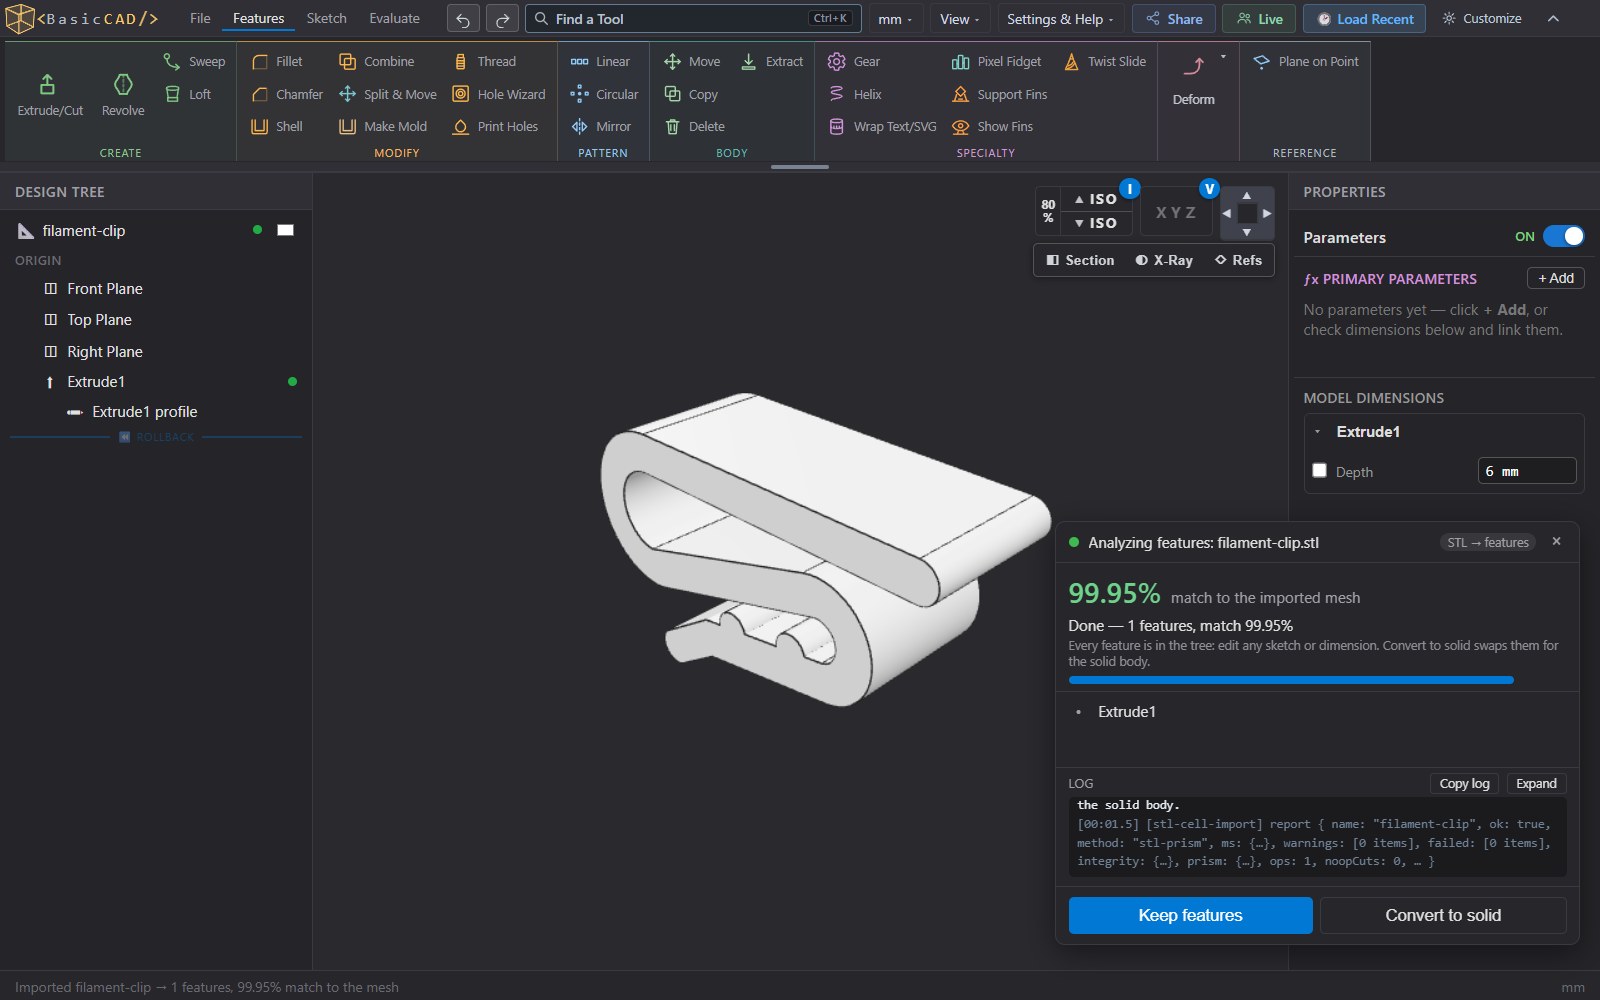Activate the Shell tool

[x=277, y=126]
